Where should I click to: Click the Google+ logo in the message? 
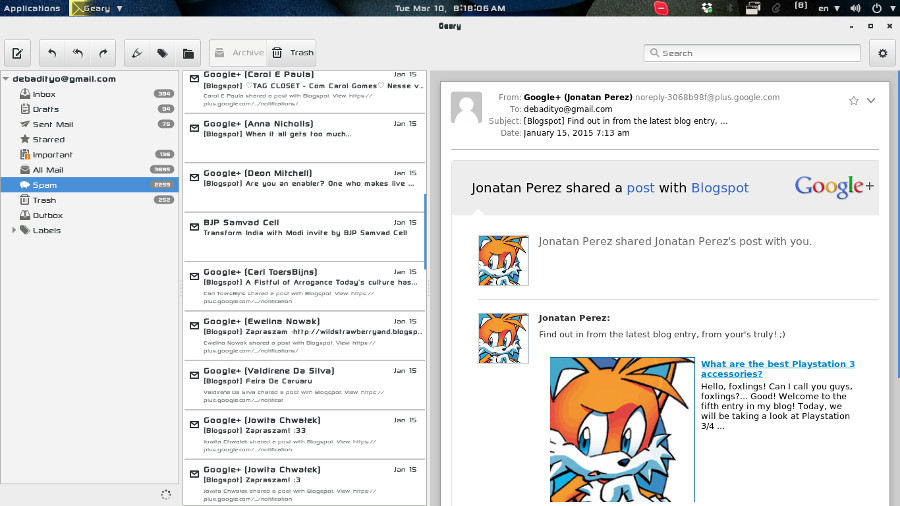835,186
